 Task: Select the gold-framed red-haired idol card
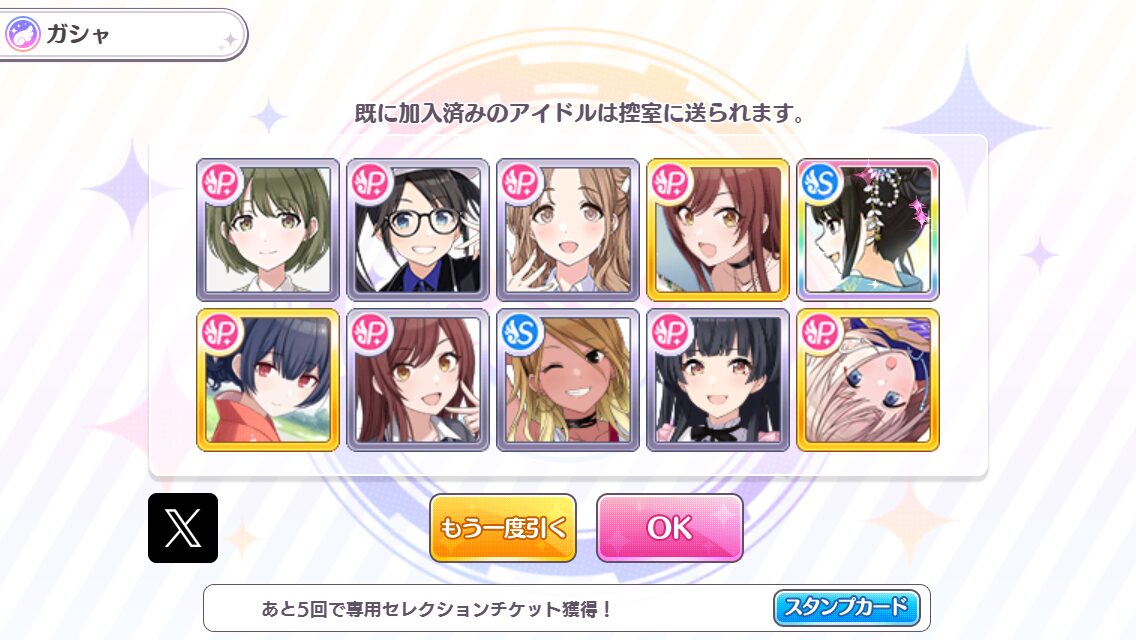(x=718, y=230)
